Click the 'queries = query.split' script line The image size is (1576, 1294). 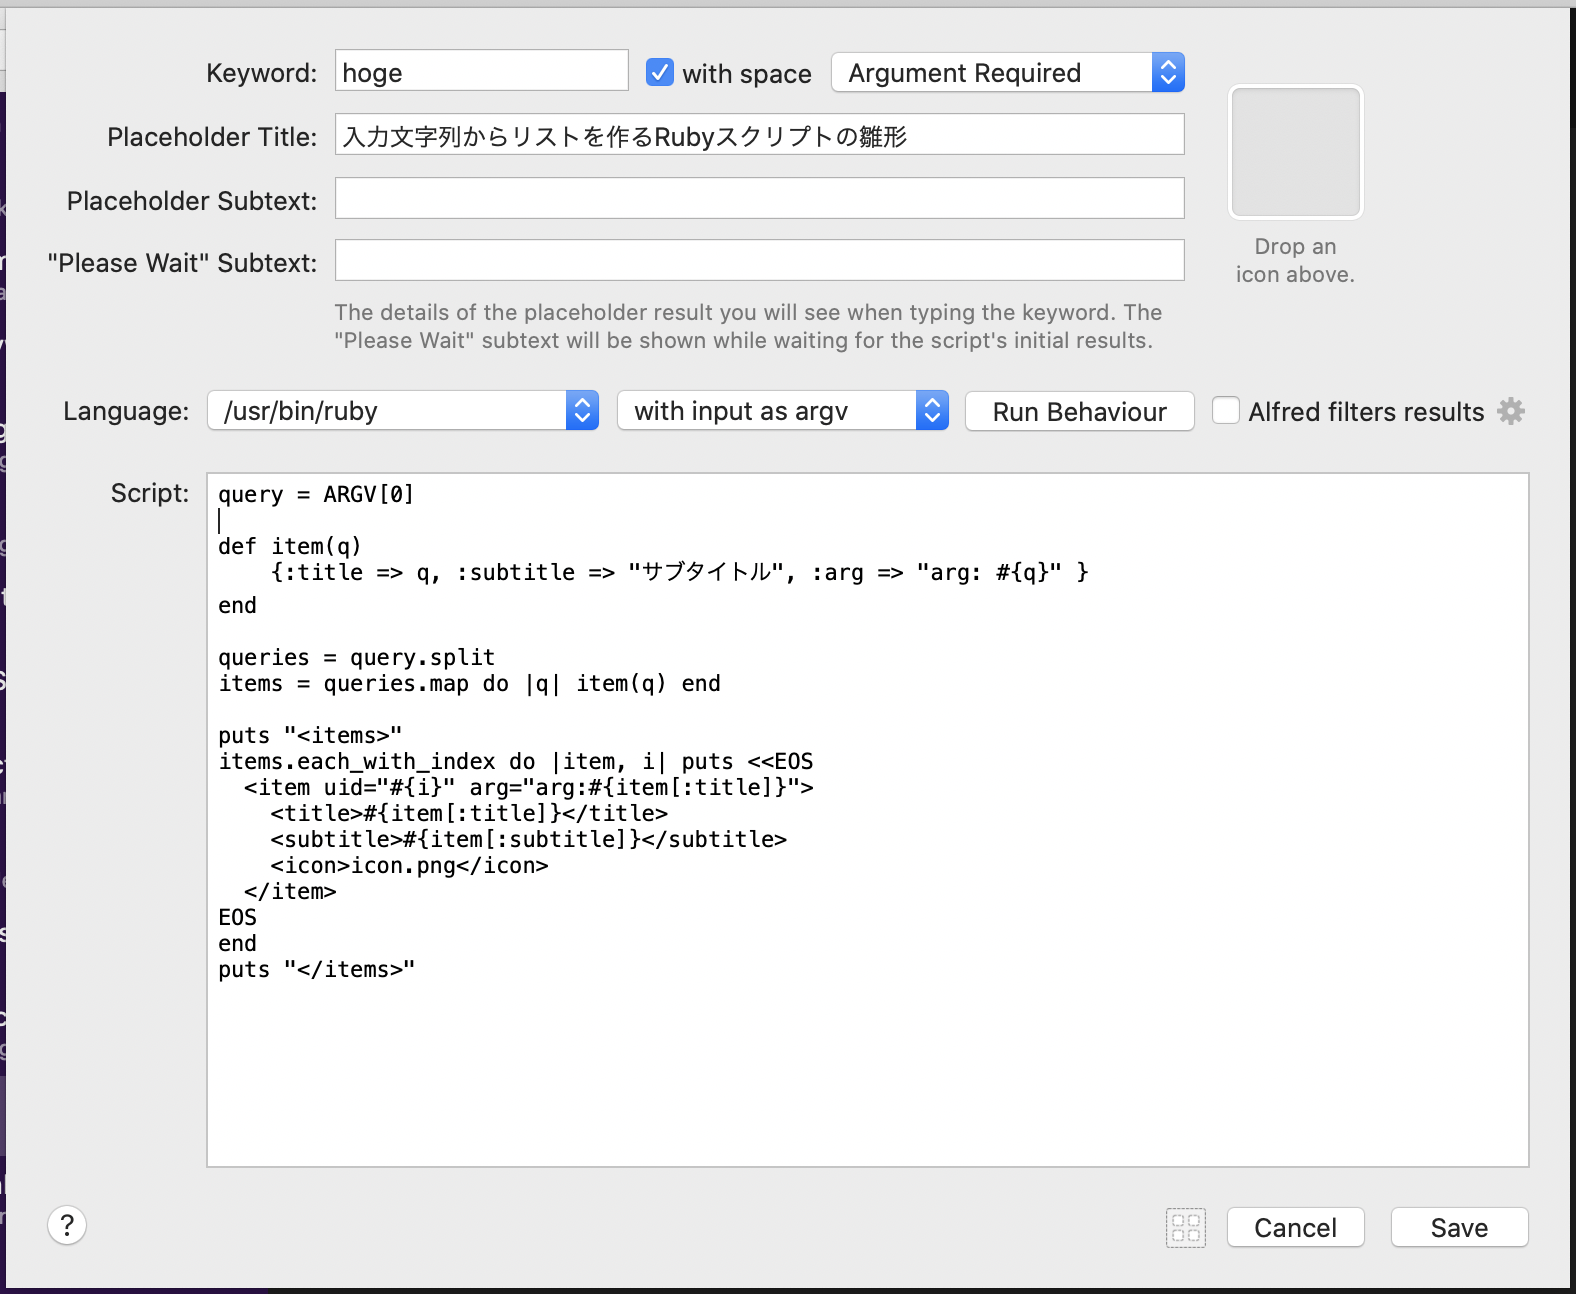click(x=357, y=657)
